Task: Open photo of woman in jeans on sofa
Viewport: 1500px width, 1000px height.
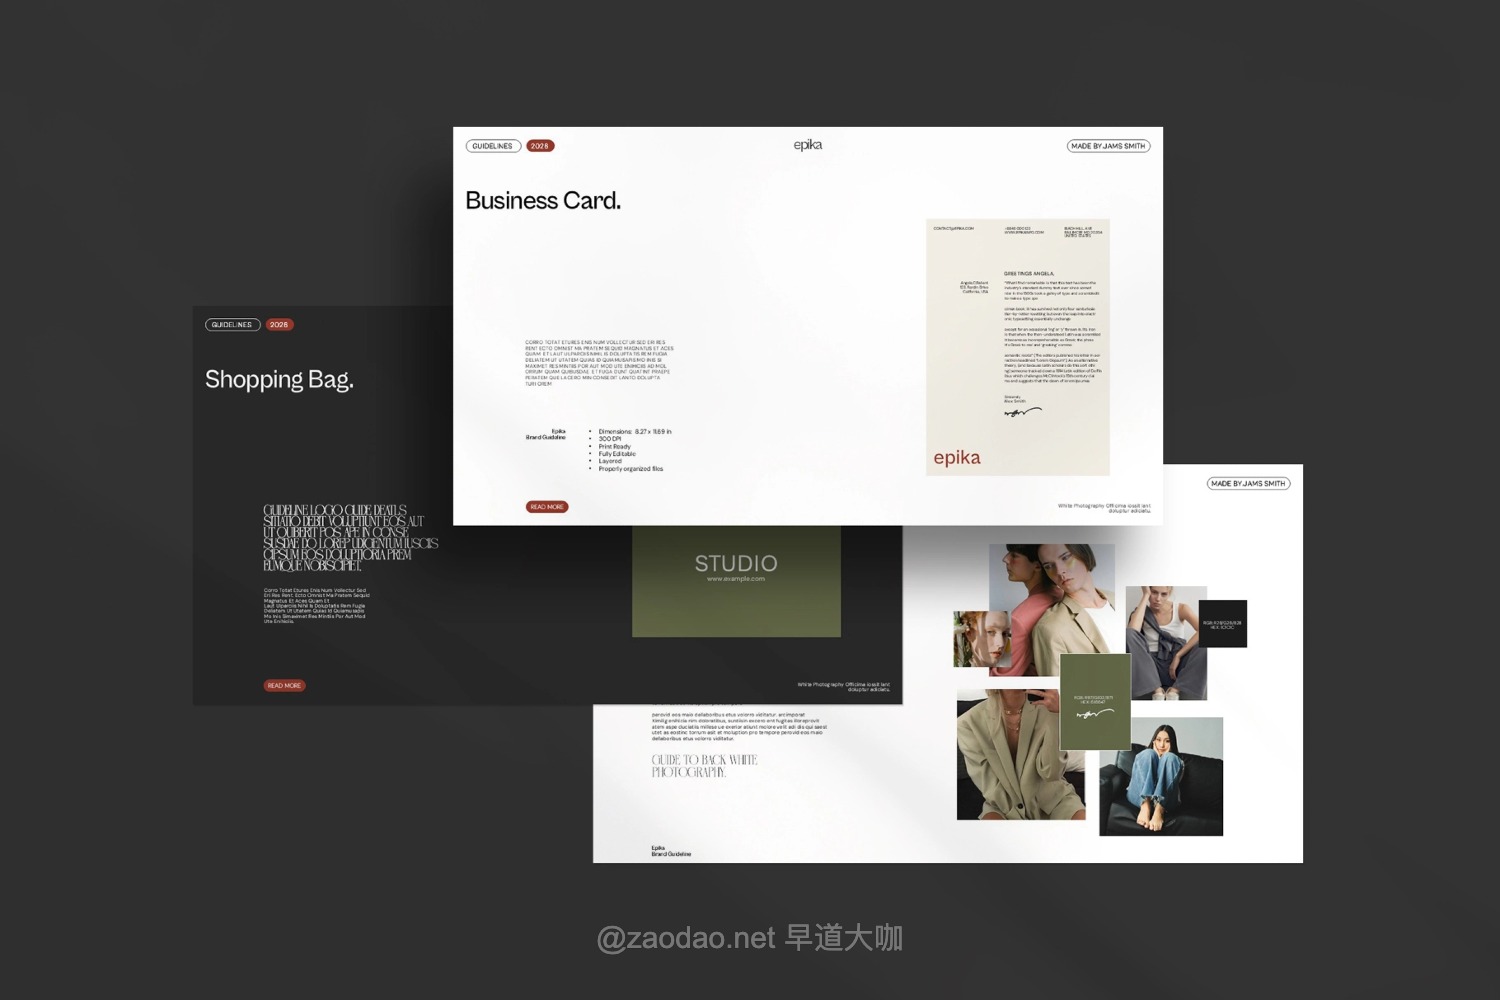Action: 1161,776
